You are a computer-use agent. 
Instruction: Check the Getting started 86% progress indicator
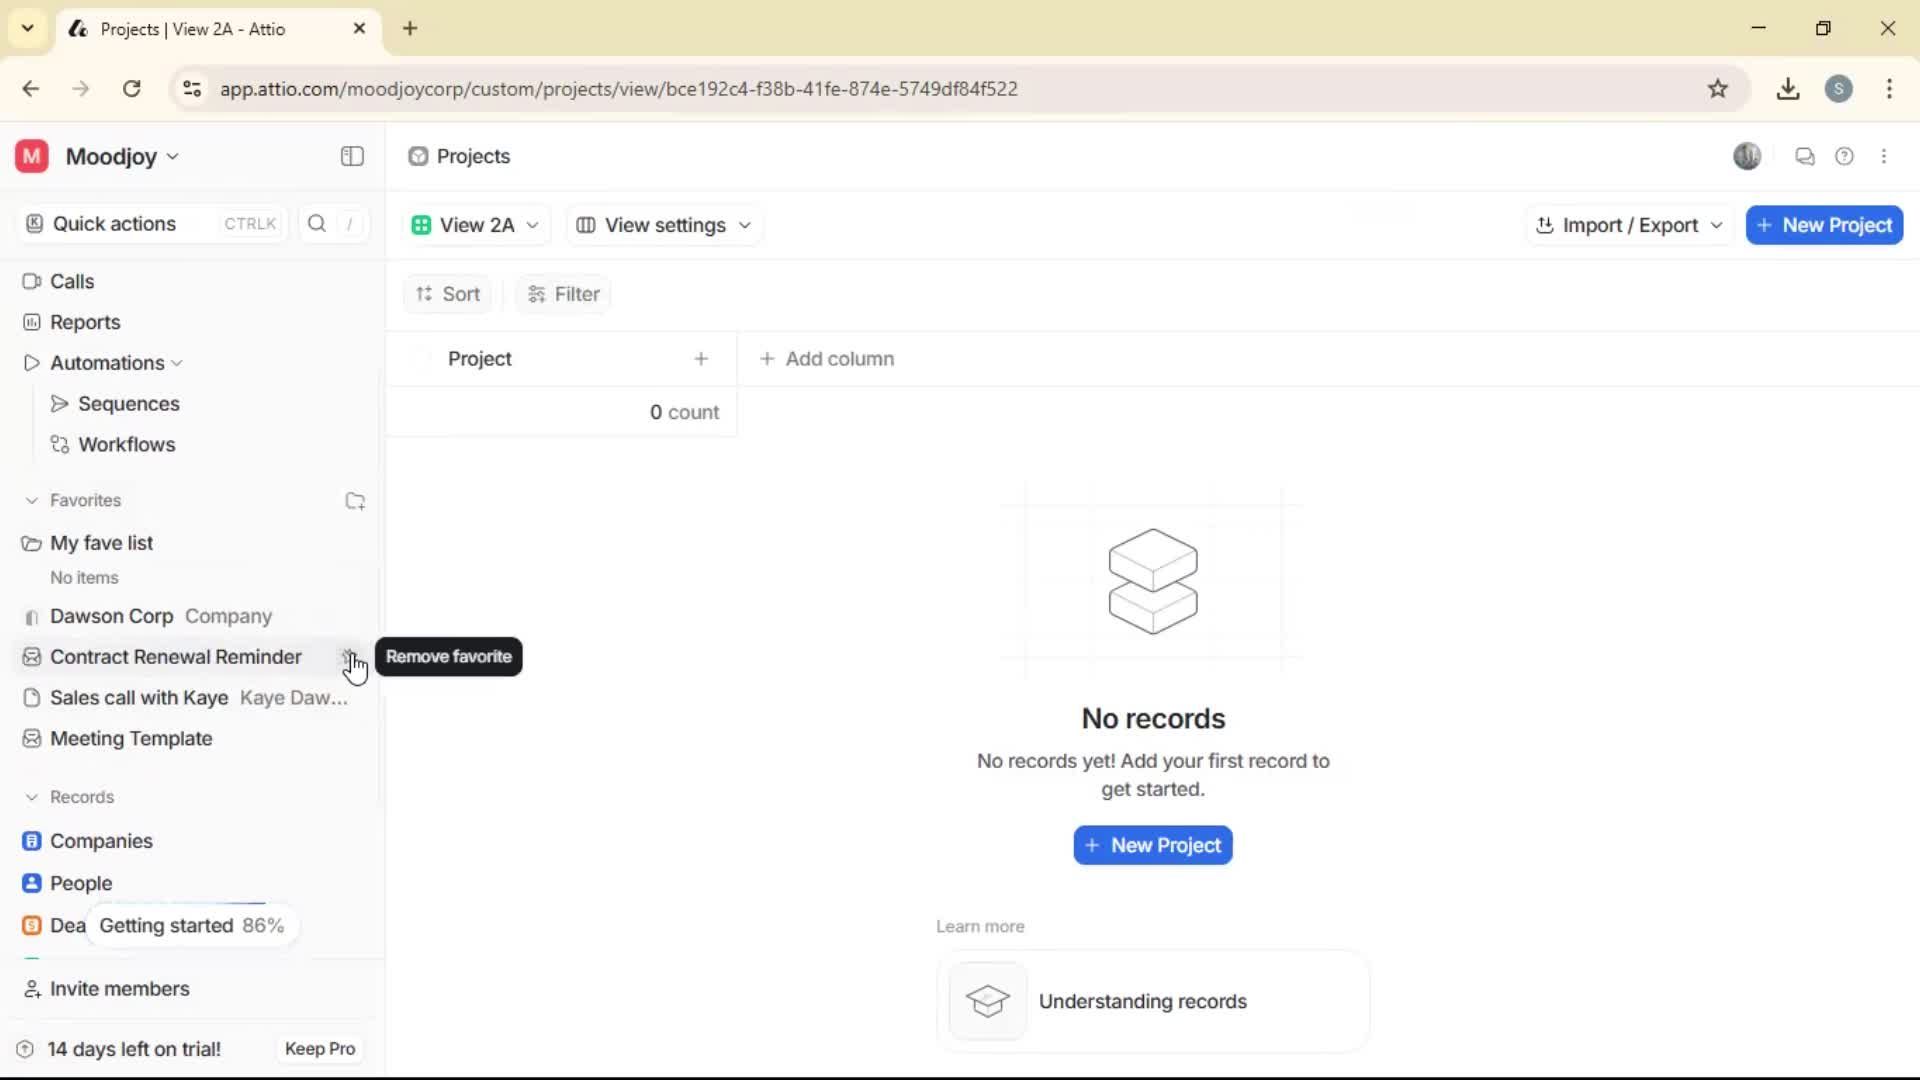pos(190,926)
